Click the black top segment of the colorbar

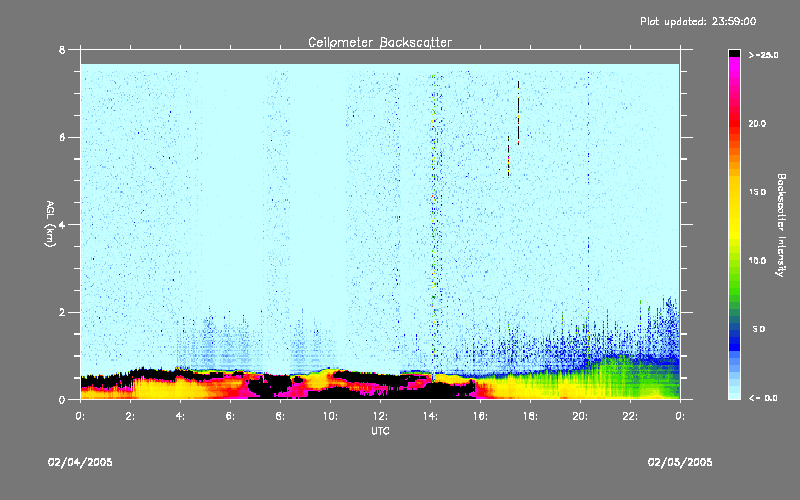click(734, 53)
